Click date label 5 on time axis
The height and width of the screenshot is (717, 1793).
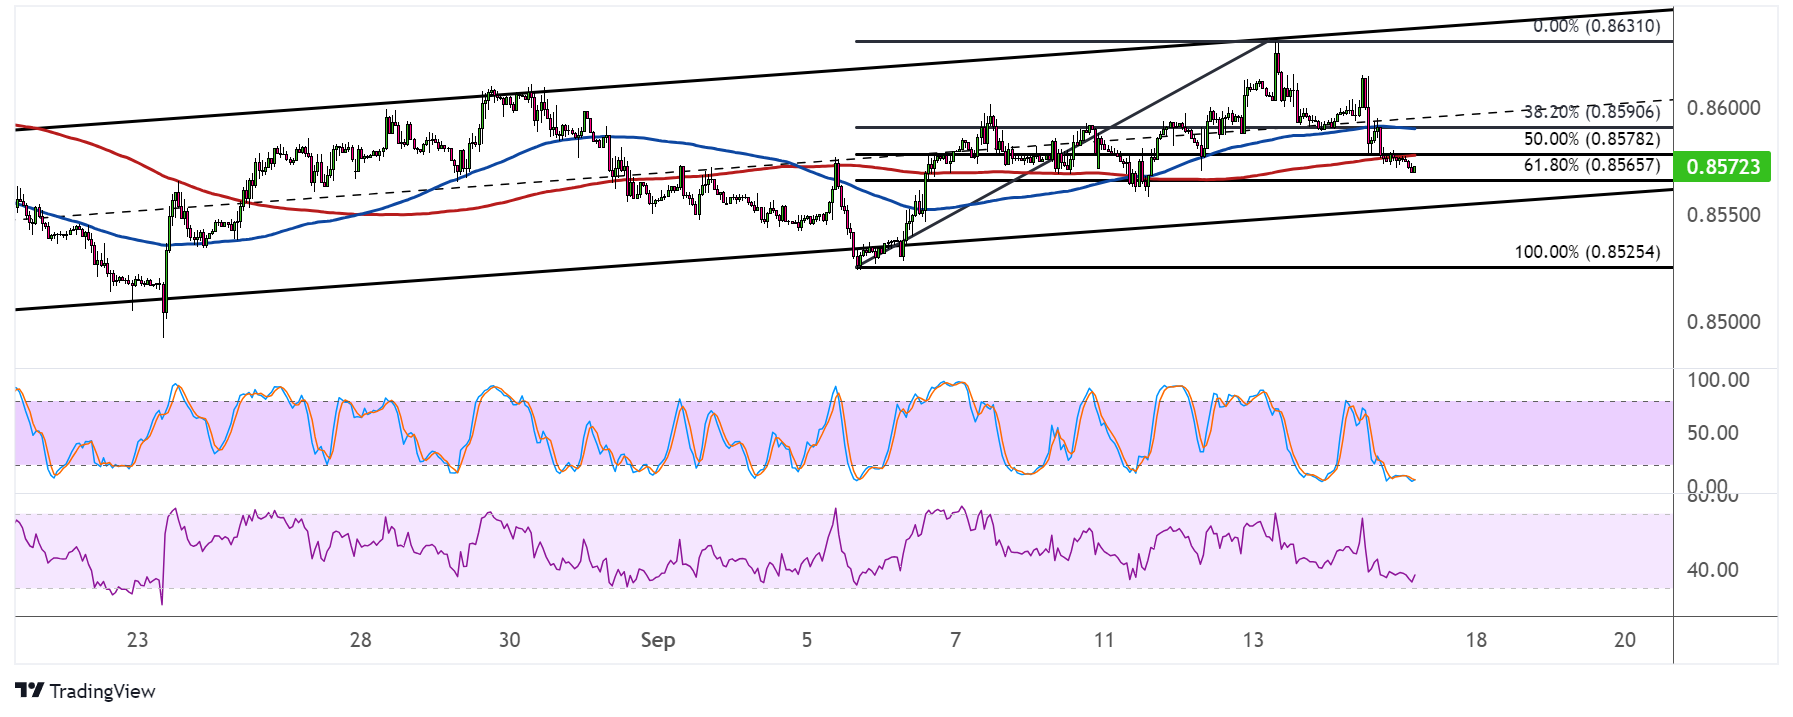[807, 640]
